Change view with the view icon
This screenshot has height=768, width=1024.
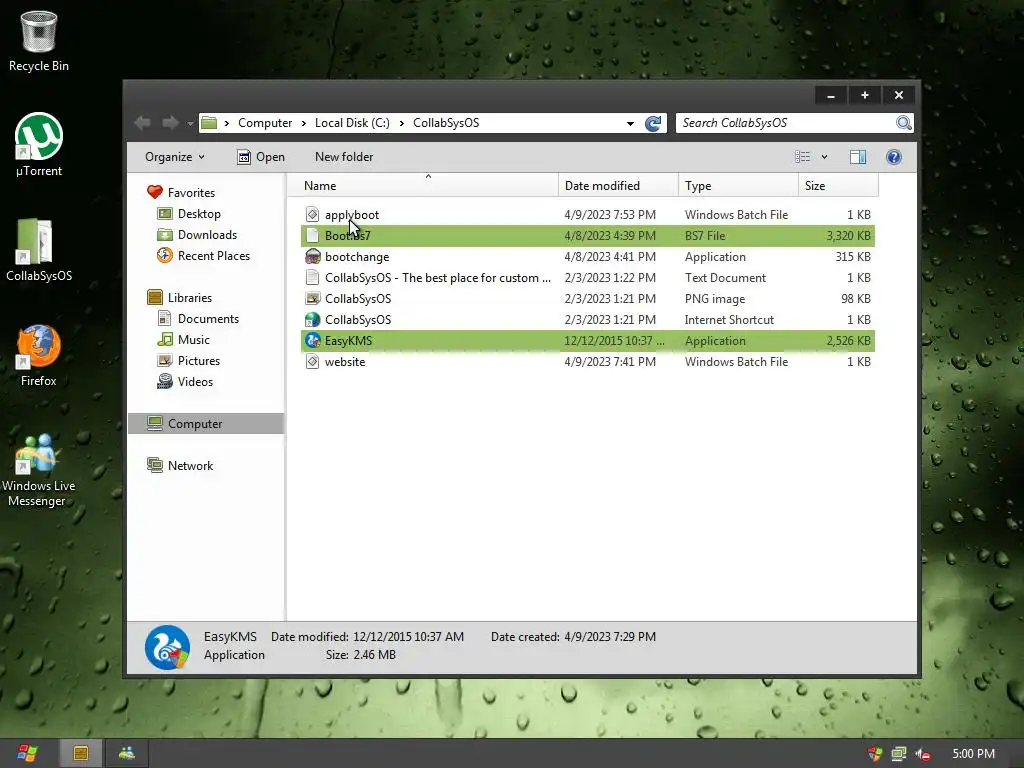(x=802, y=157)
